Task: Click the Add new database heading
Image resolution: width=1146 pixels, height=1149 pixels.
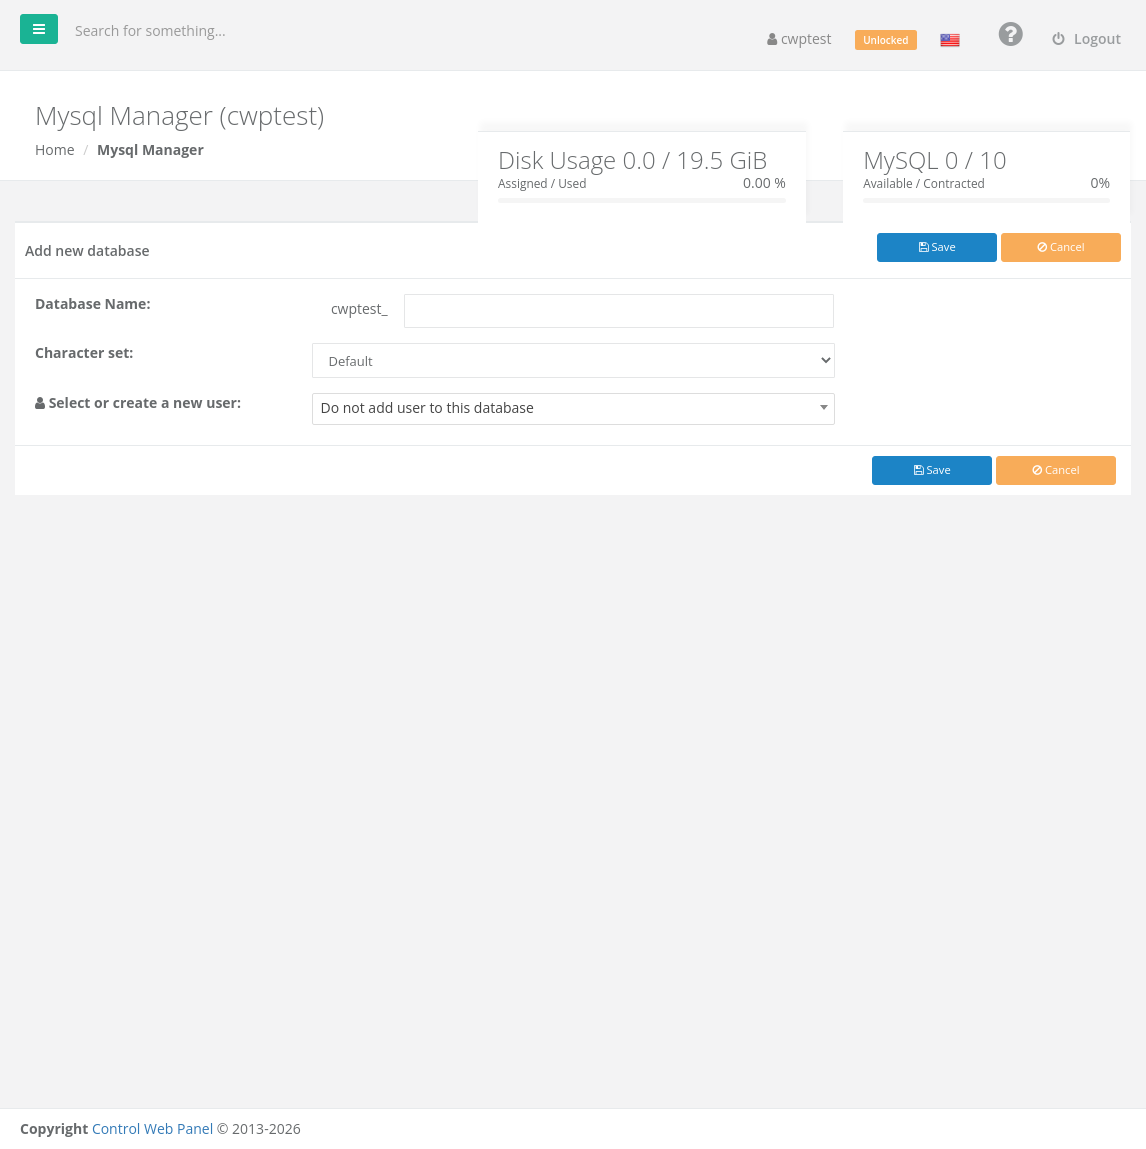Action: (x=87, y=251)
